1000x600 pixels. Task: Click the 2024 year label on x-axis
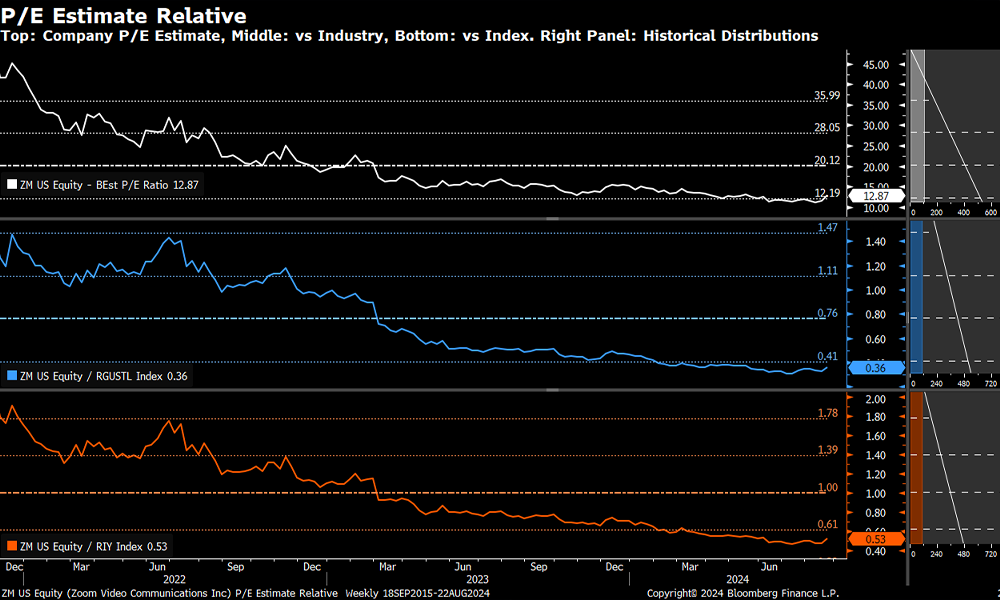[737, 580]
